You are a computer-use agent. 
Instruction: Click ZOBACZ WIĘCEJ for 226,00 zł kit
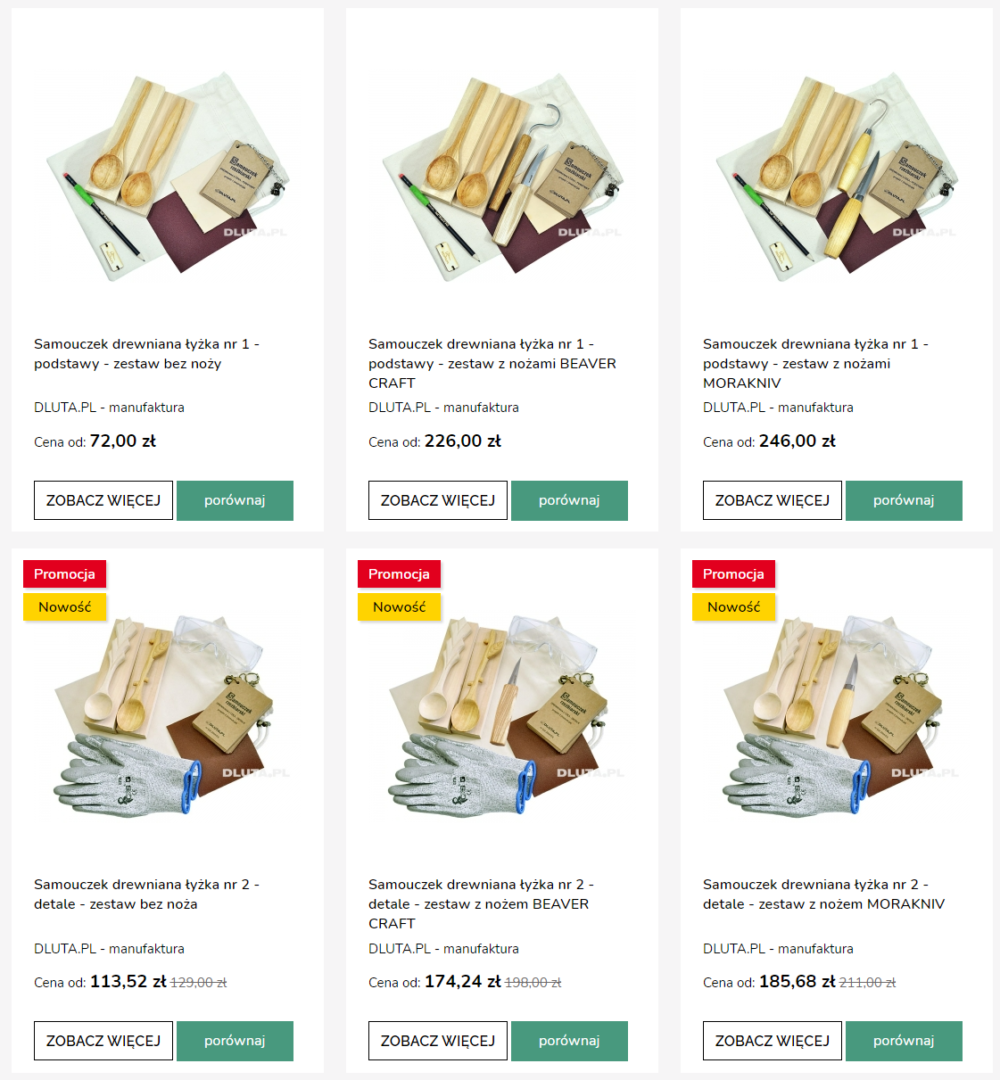(x=438, y=500)
